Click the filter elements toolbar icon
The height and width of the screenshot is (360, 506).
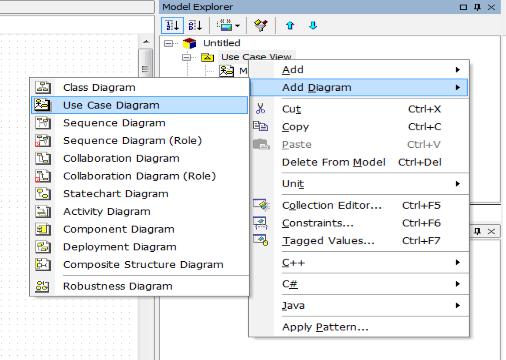[261, 25]
